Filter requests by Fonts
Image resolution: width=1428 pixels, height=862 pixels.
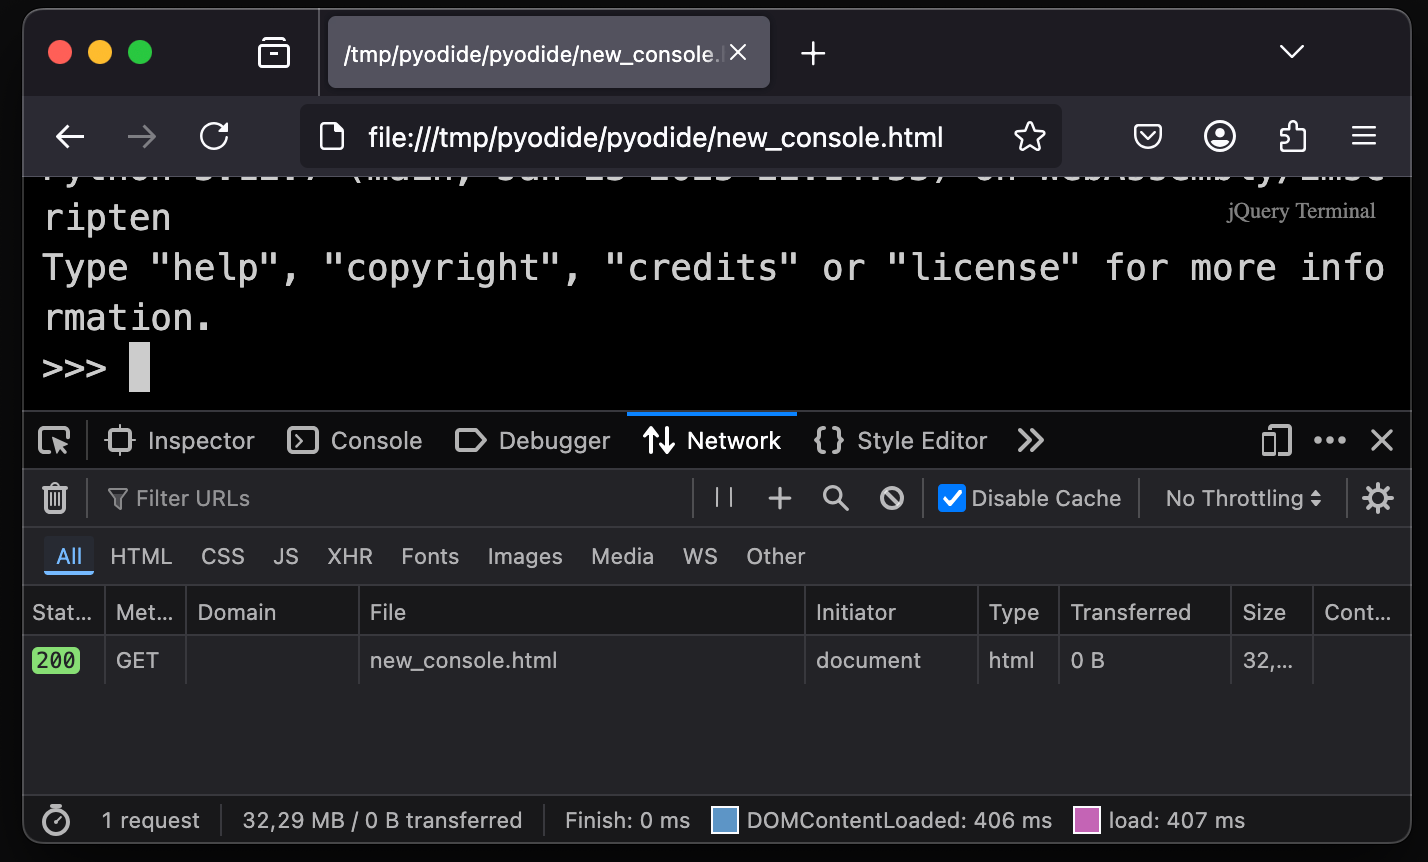point(430,556)
